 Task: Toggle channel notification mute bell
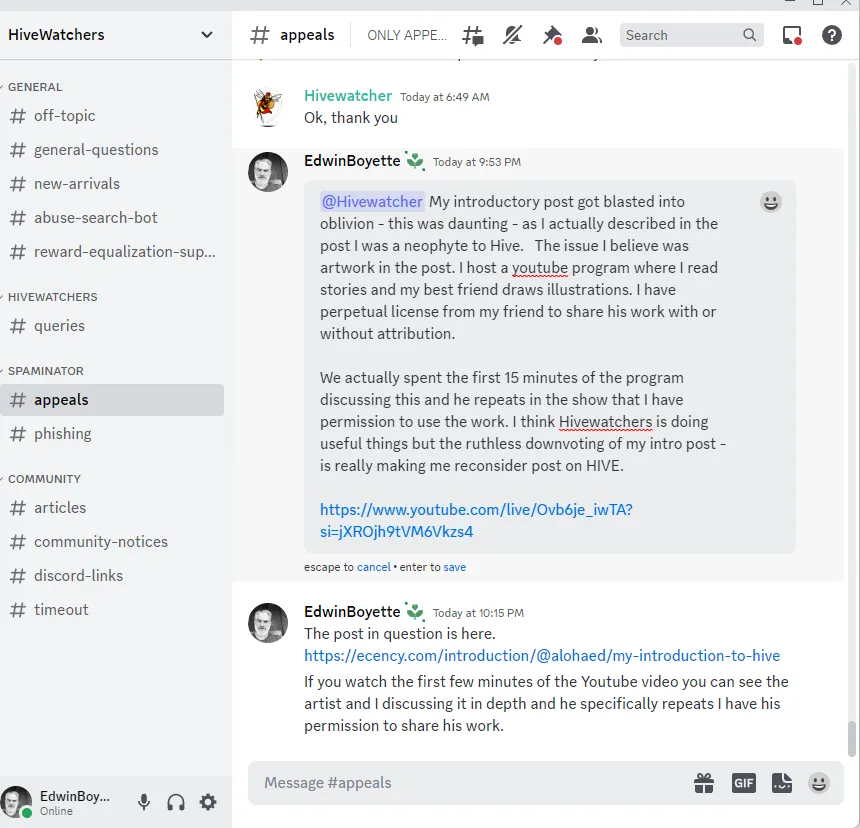pos(512,35)
